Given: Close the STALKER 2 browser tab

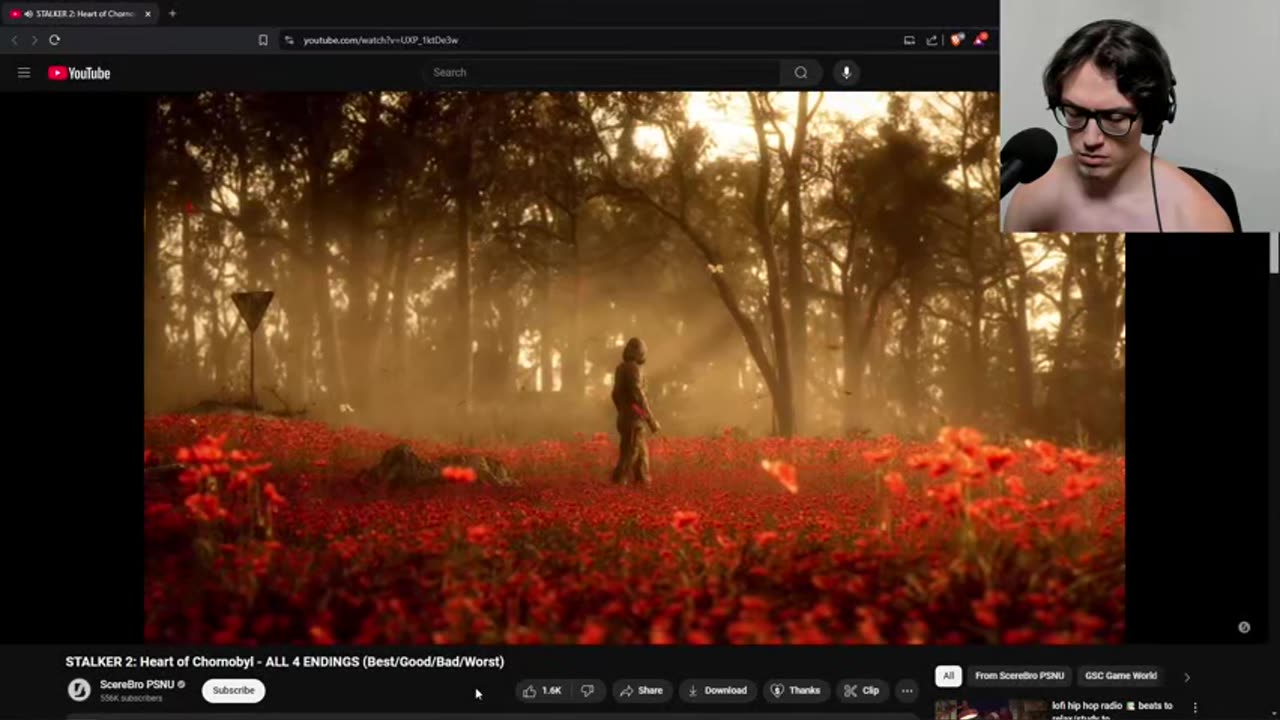Looking at the screenshot, I should coord(148,14).
